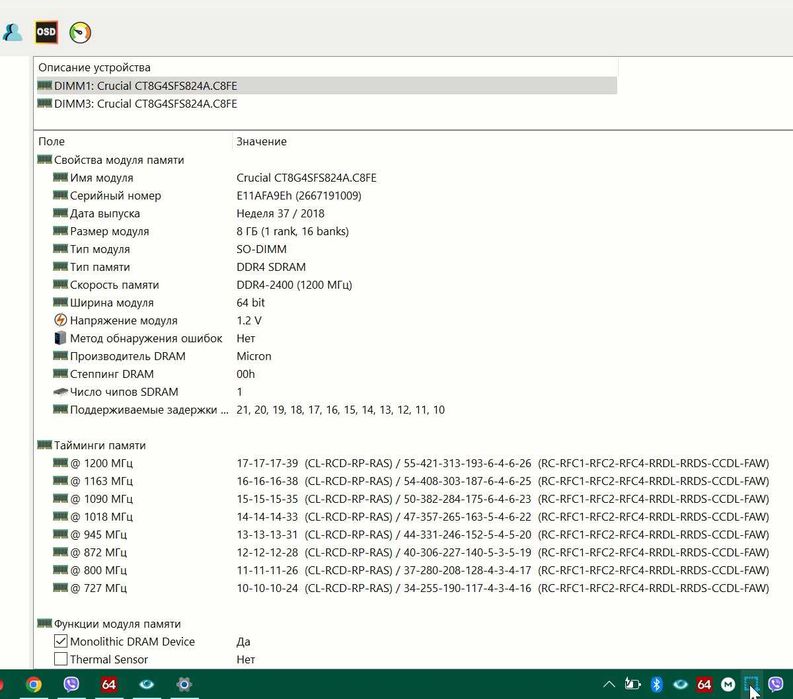Click the Viber icon in the system tray
Screen dimensions: 793x699
click(775, 684)
